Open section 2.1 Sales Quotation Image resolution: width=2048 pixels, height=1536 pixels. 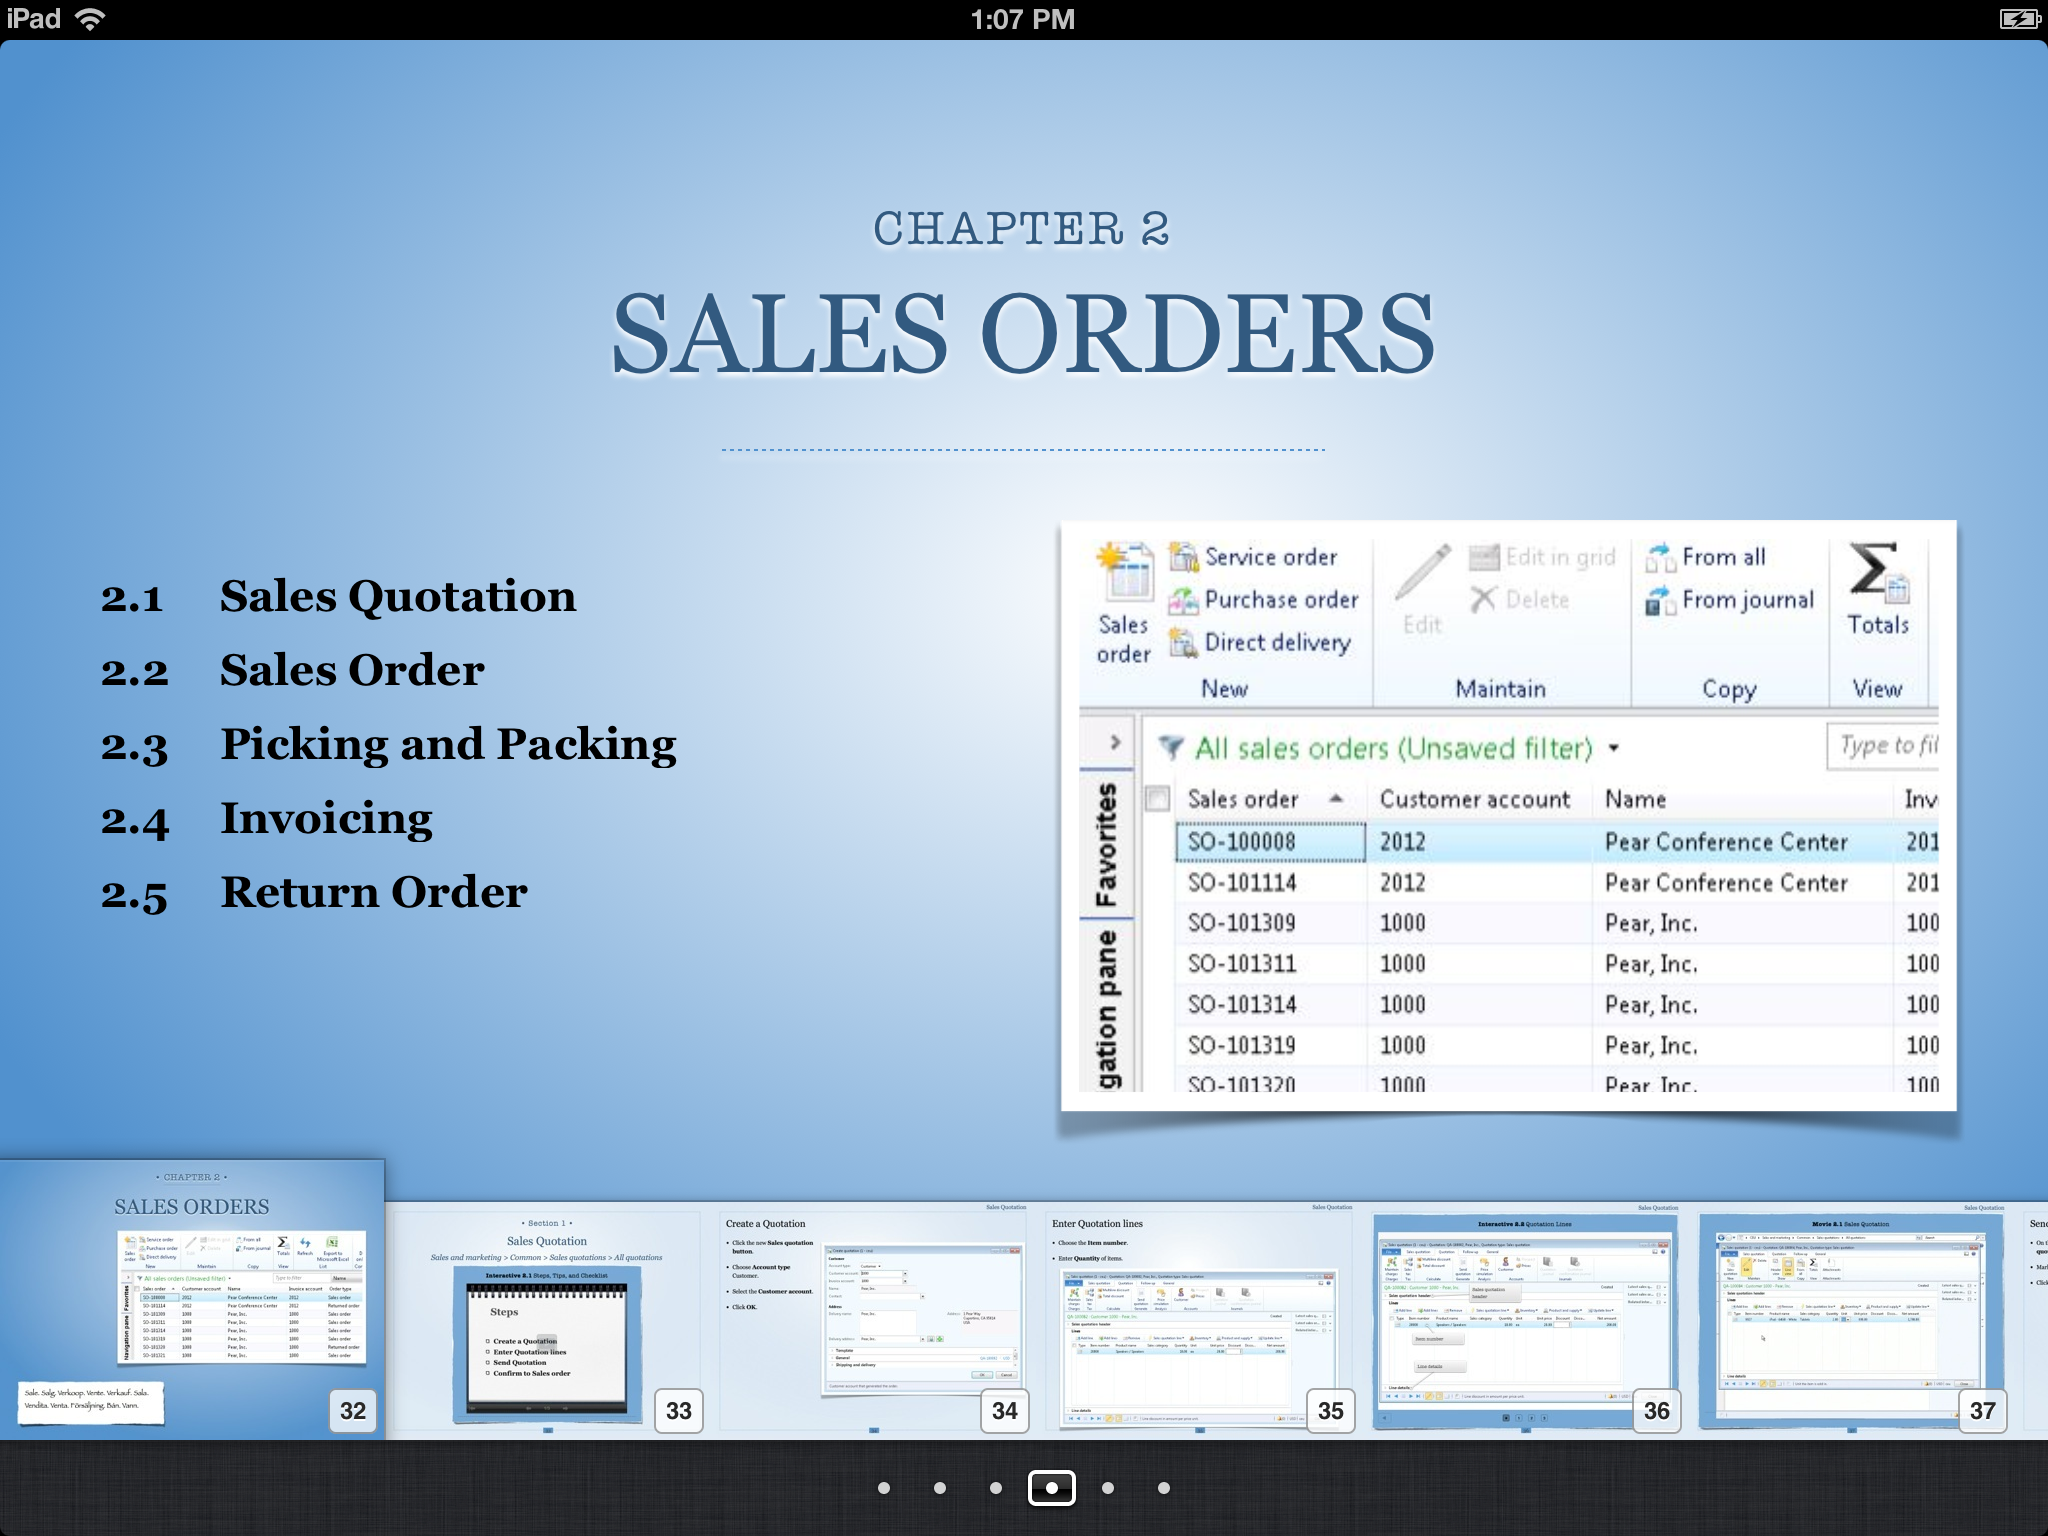click(397, 597)
